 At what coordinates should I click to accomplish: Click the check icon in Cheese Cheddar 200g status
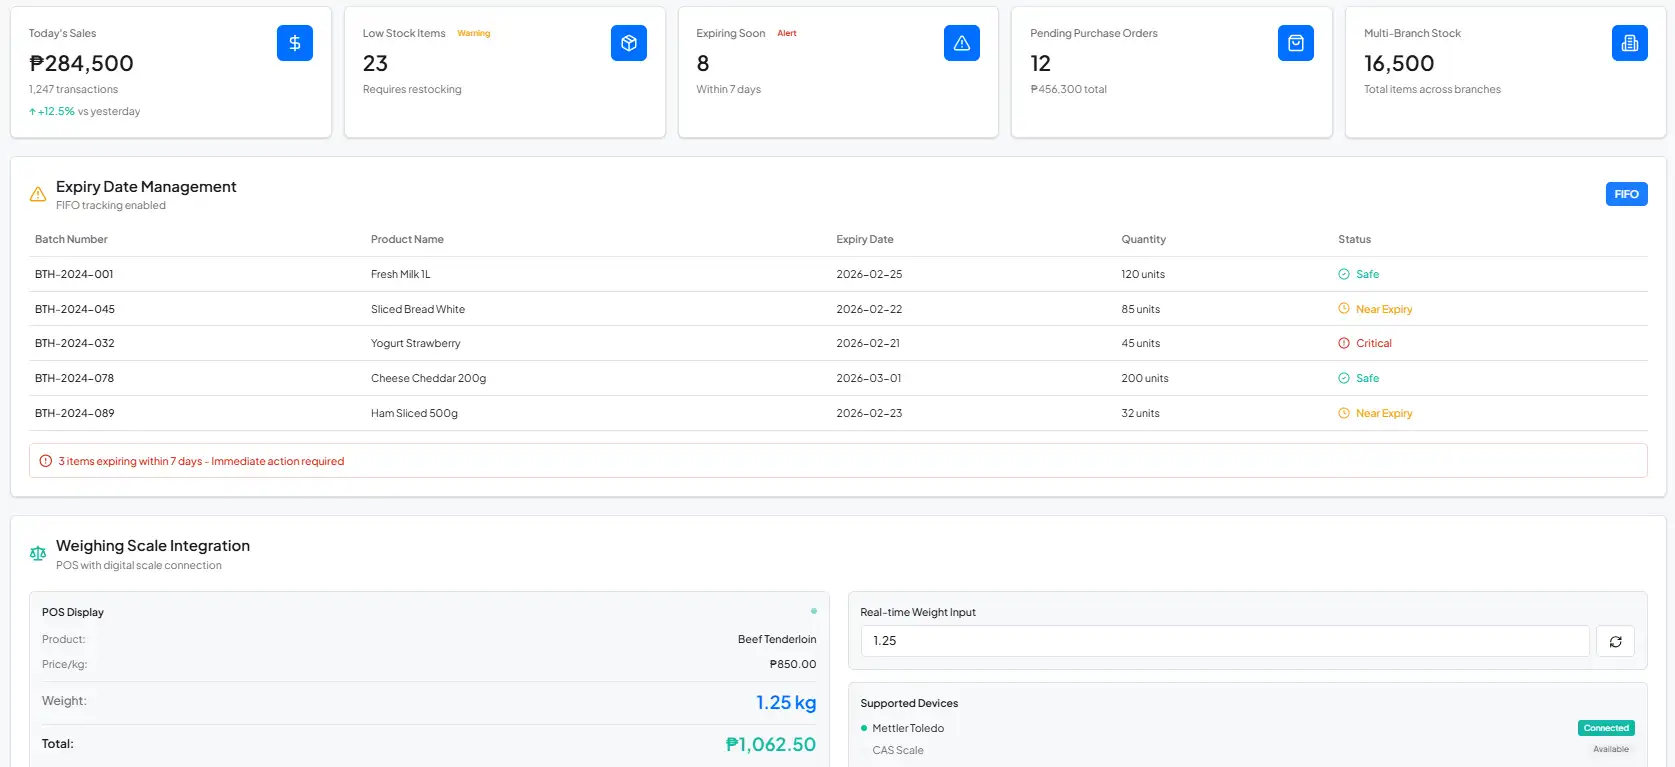click(1344, 378)
